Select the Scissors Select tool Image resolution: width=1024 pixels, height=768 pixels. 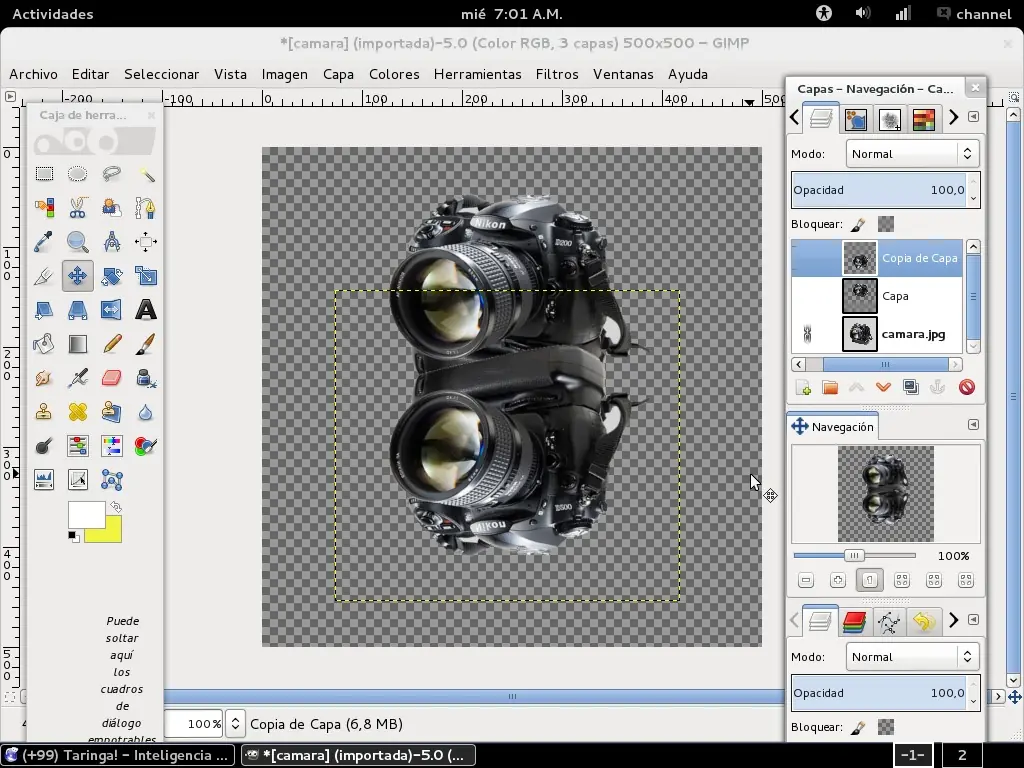pyautogui.click(x=78, y=208)
